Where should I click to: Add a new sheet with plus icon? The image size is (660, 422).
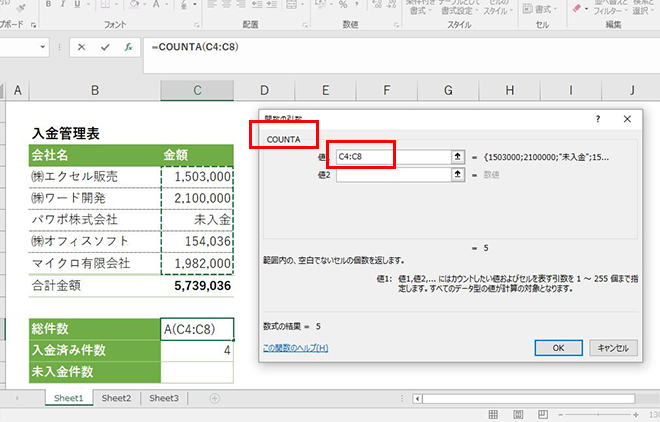214,398
